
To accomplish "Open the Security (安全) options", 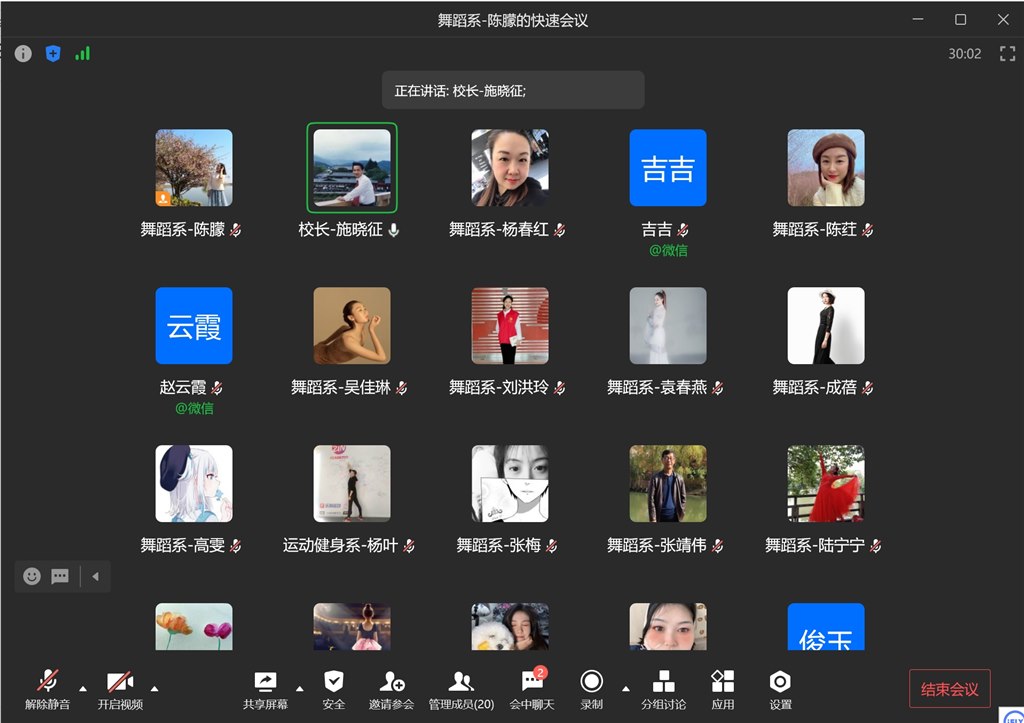I will tap(334, 688).
